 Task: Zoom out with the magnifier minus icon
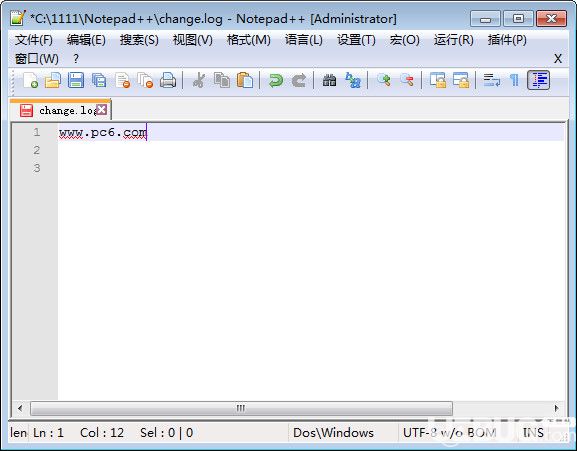[x=407, y=80]
